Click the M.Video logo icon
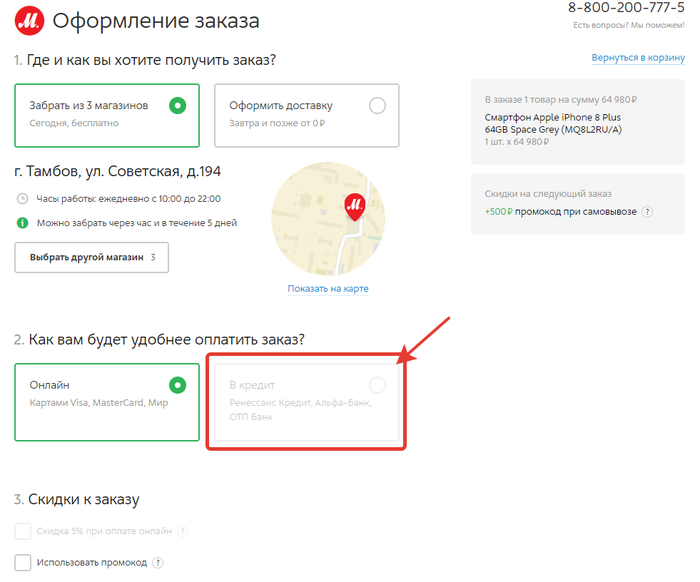 click(x=27, y=20)
